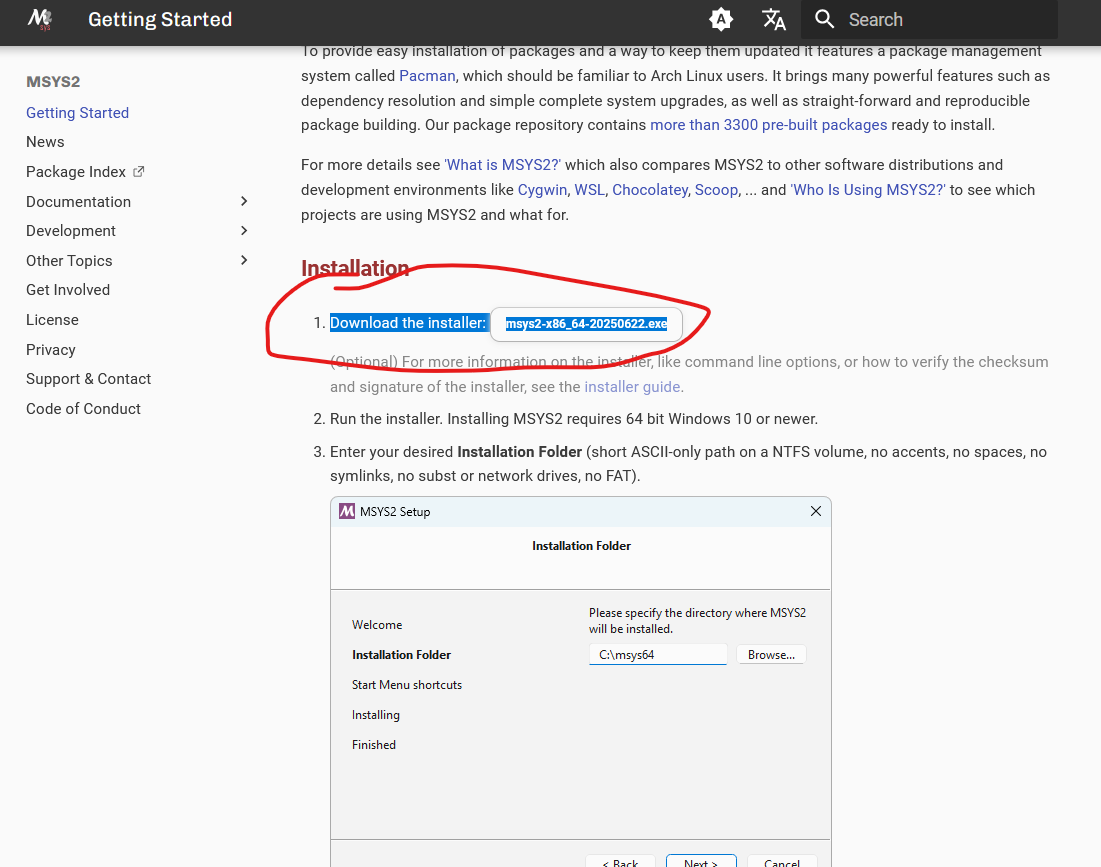
Task: Click the MSYS2 logo icon in header
Action: [39, 19]
